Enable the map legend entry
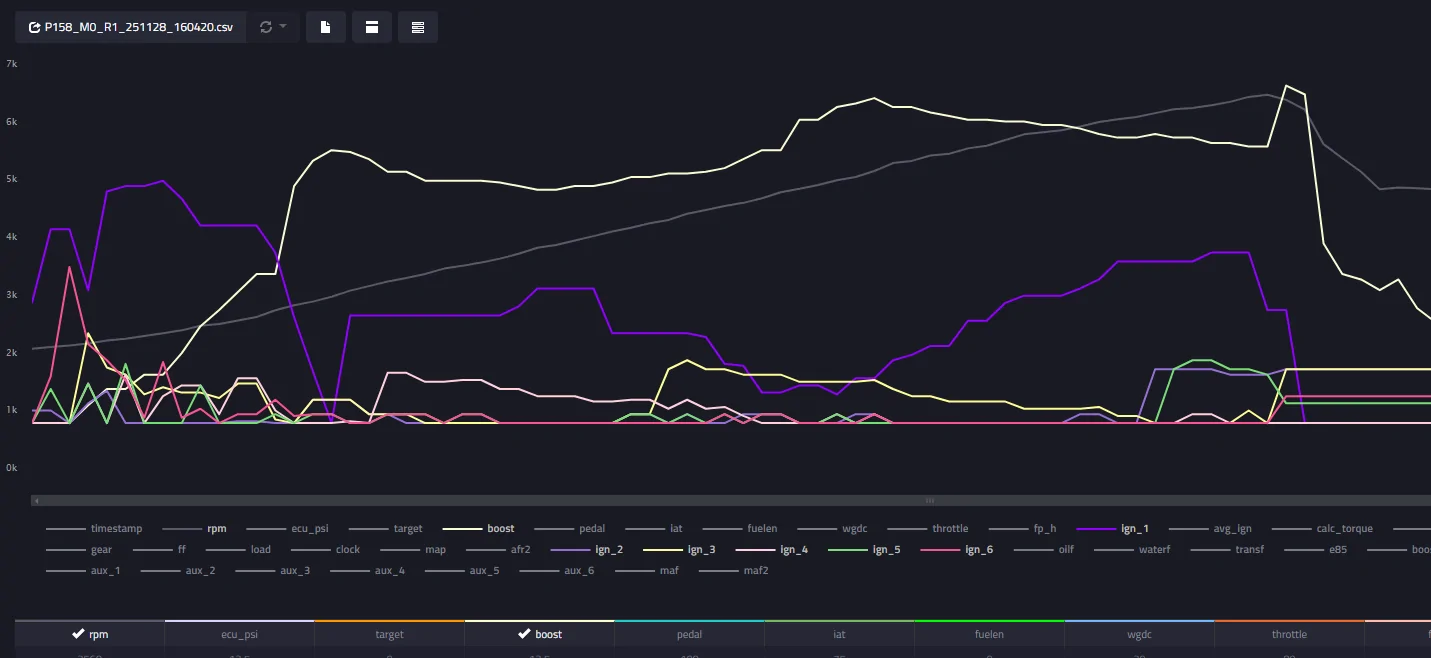Screen dimensions: 1431x658 coord(412,549)
